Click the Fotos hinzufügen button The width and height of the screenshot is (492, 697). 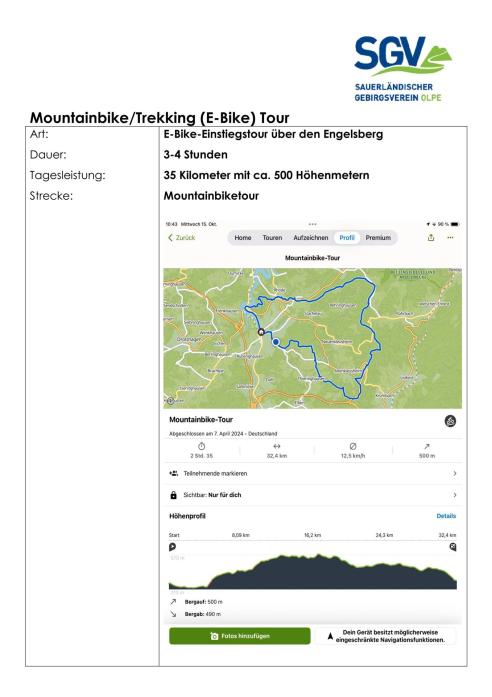tap(240, 636)
